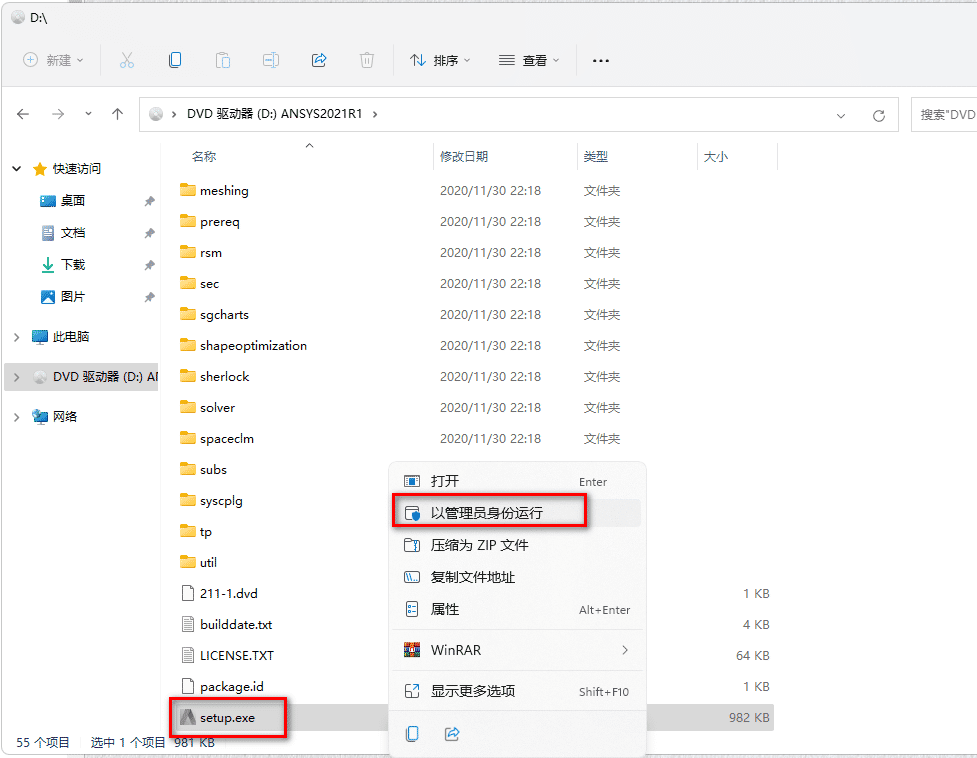Click copy icon at context menu bottom

point(412,734)
